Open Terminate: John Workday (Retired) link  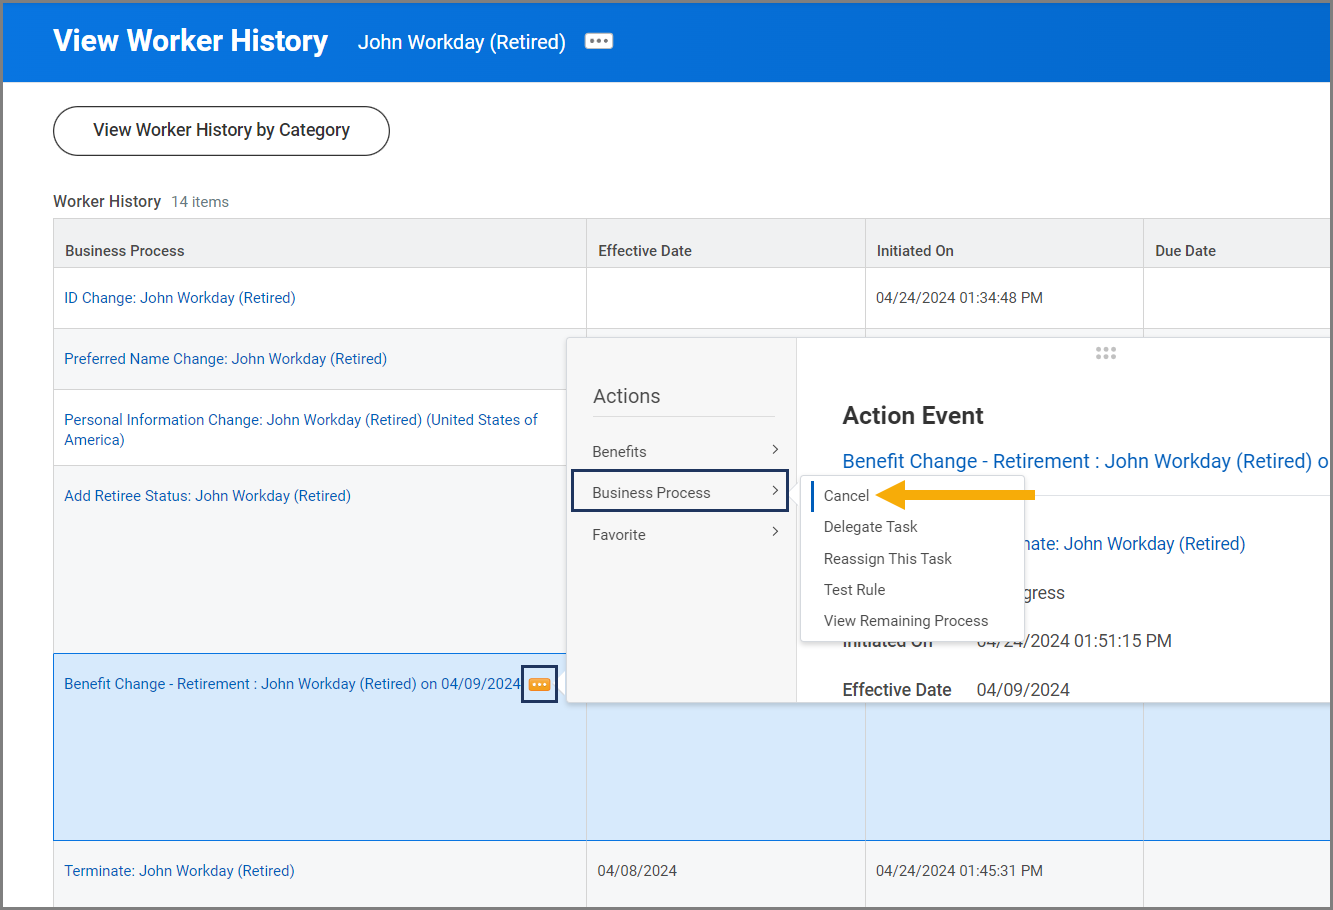tap(179, 871)
